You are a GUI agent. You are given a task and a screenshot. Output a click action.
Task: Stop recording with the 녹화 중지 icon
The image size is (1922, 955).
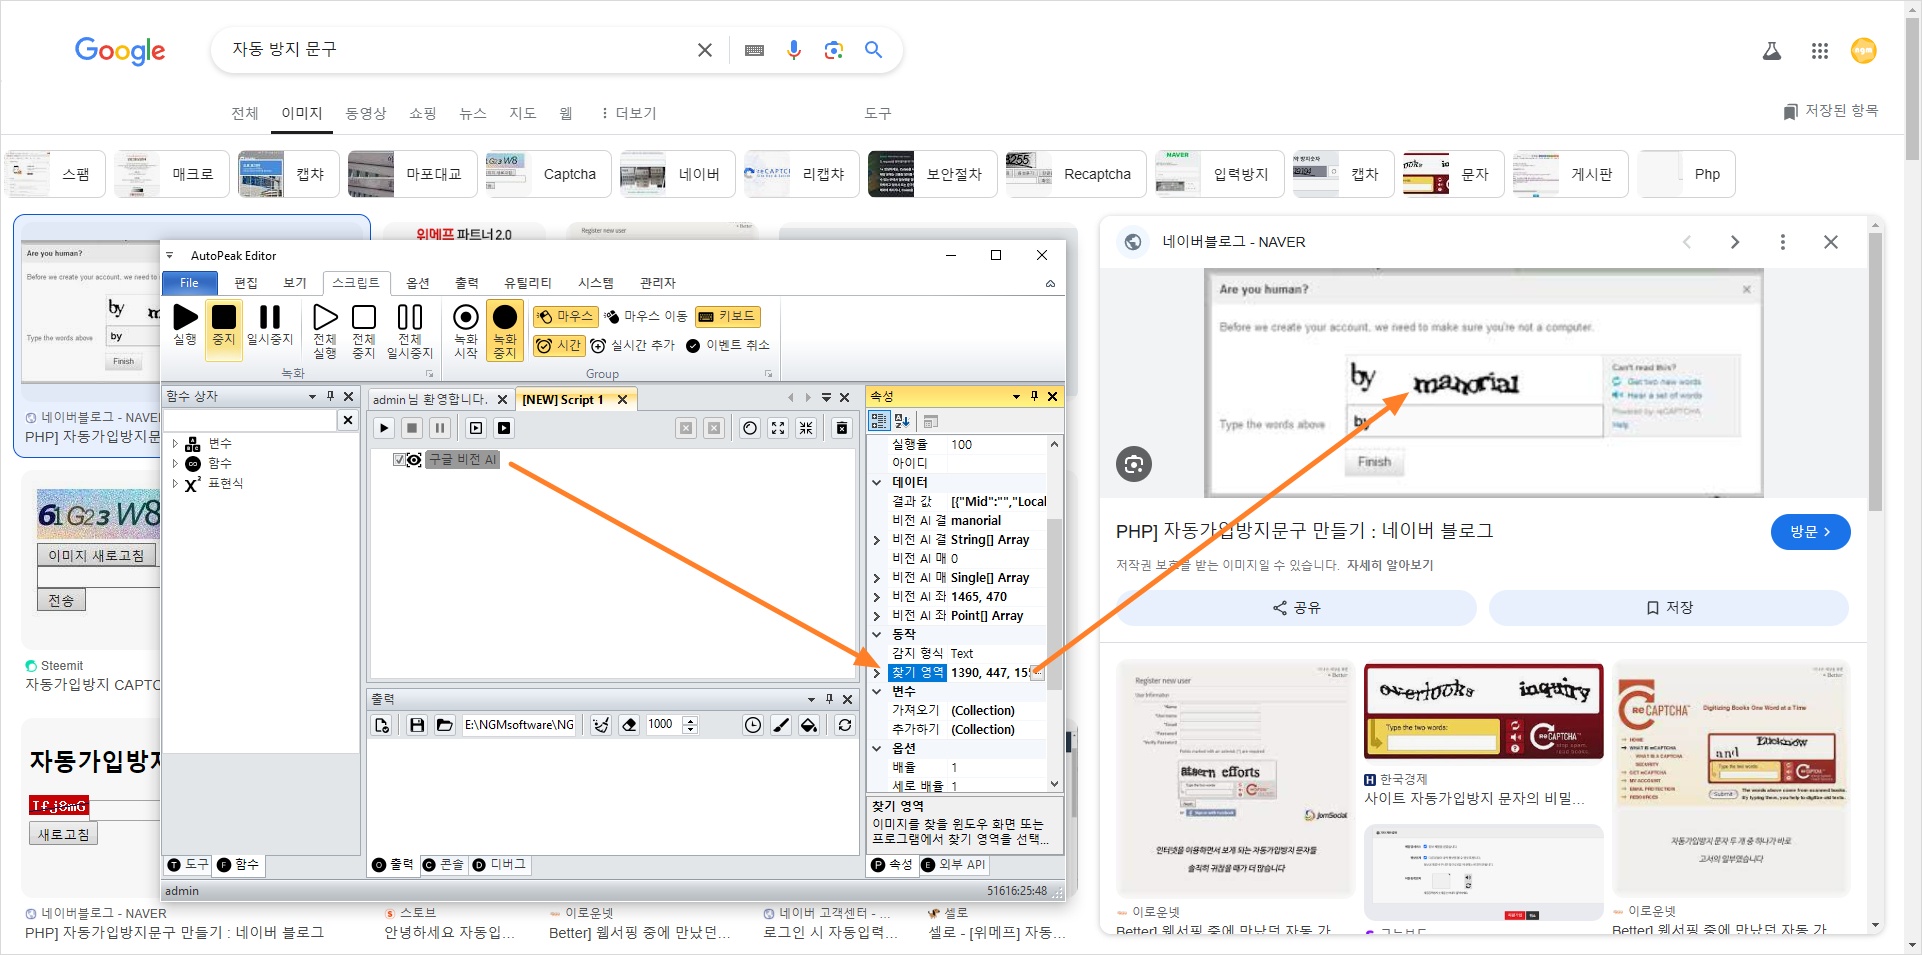pos(505,331)
